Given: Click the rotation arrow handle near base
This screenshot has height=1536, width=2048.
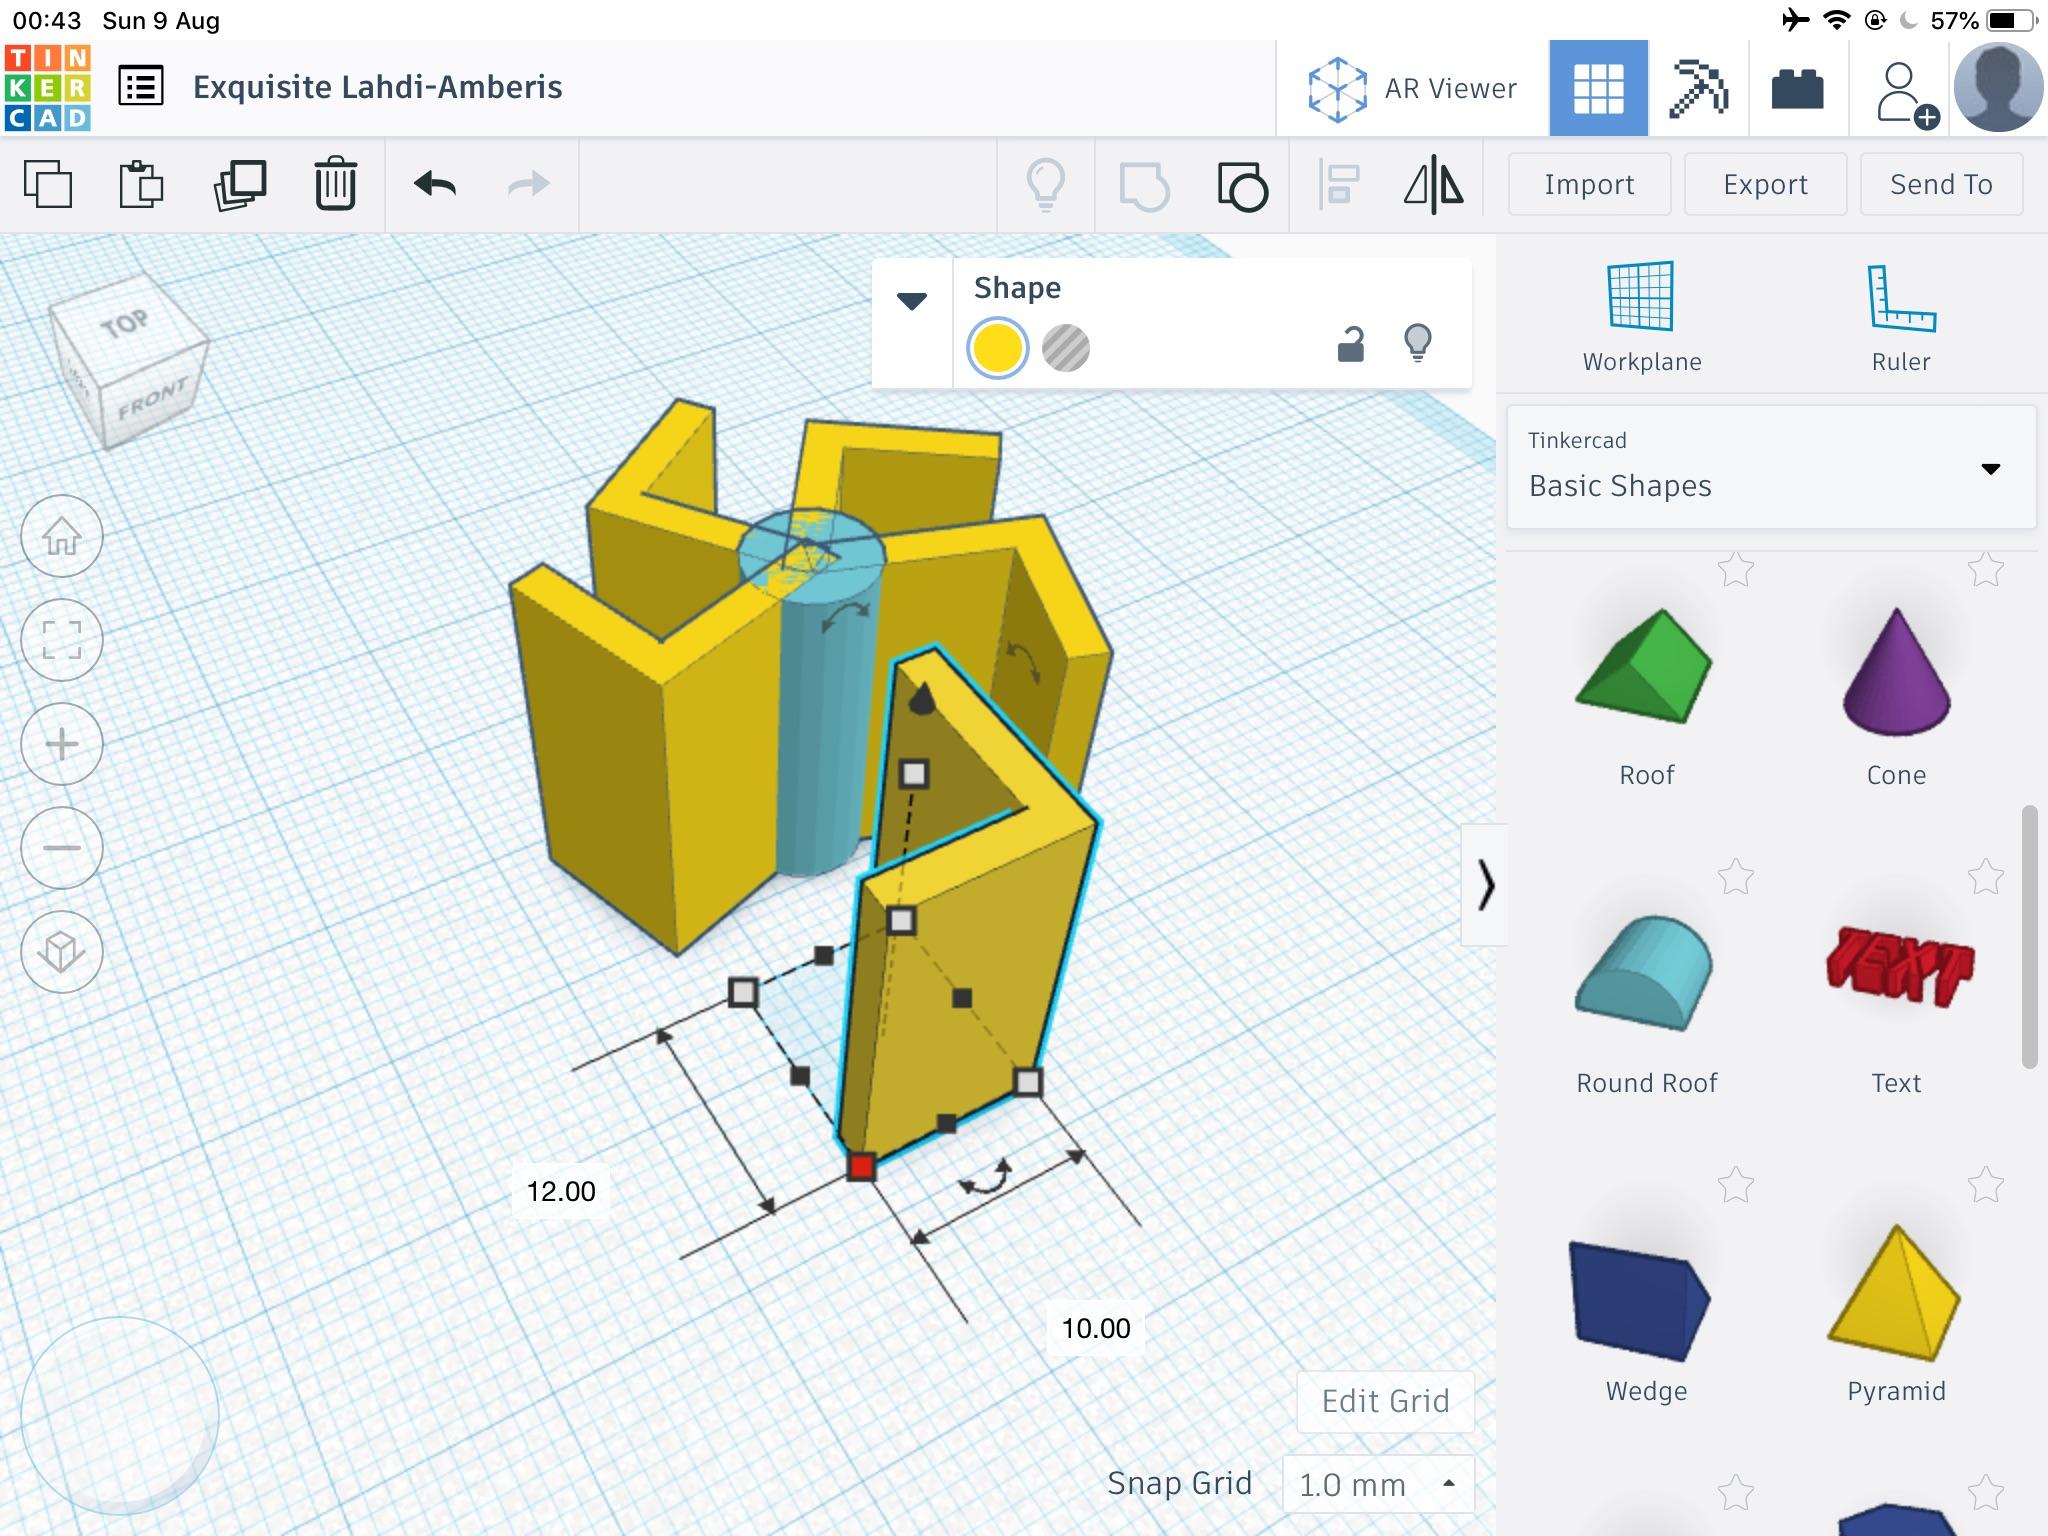Looking at the screenshot, I should (987, 1178).
